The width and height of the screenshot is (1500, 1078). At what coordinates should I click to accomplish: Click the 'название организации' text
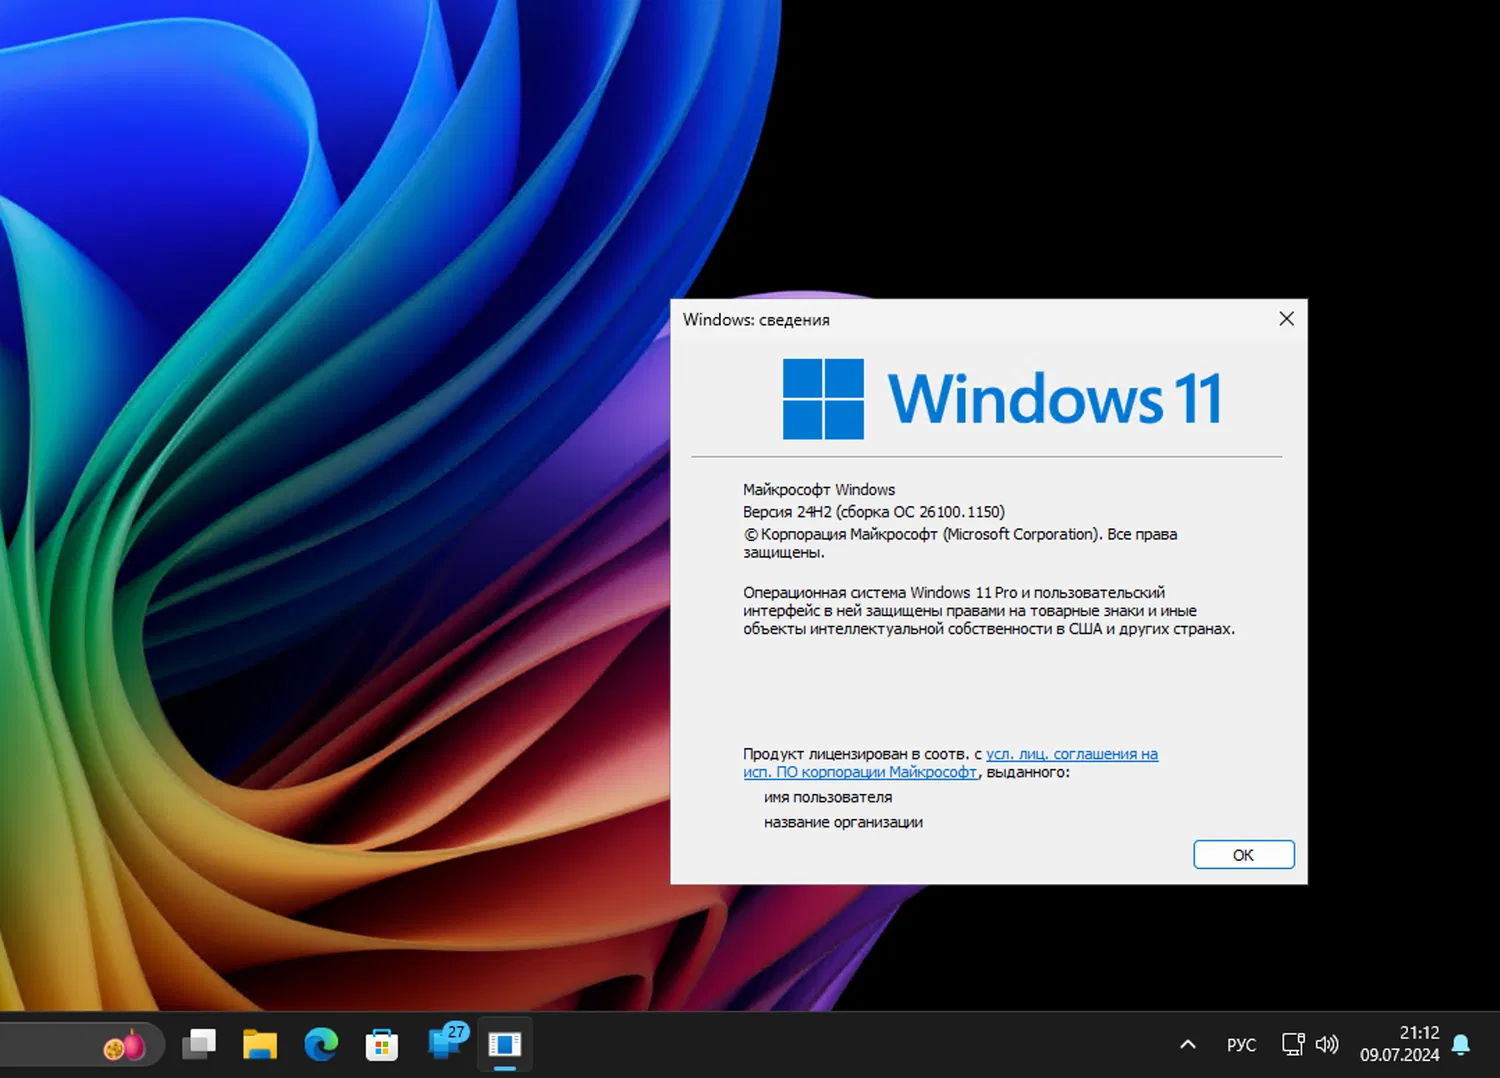(843, 822)
